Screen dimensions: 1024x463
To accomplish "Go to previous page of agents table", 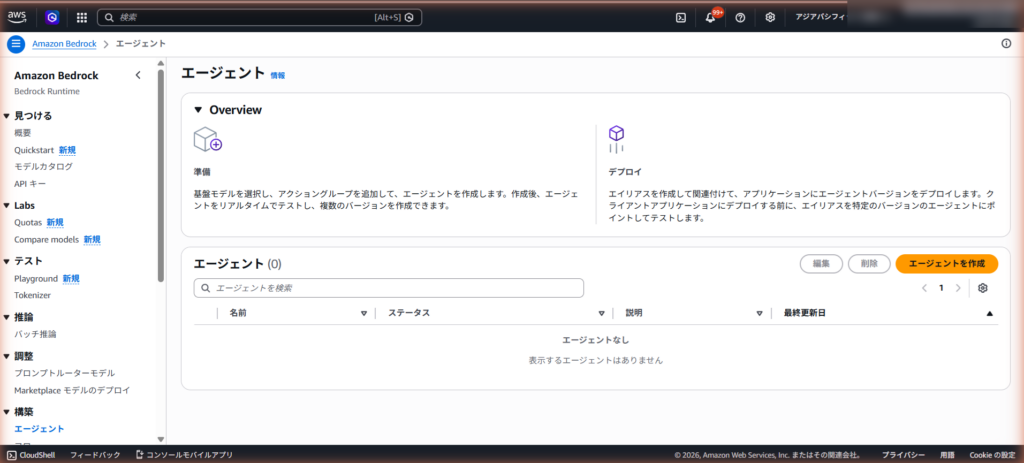I will click(x=924, y=288).
